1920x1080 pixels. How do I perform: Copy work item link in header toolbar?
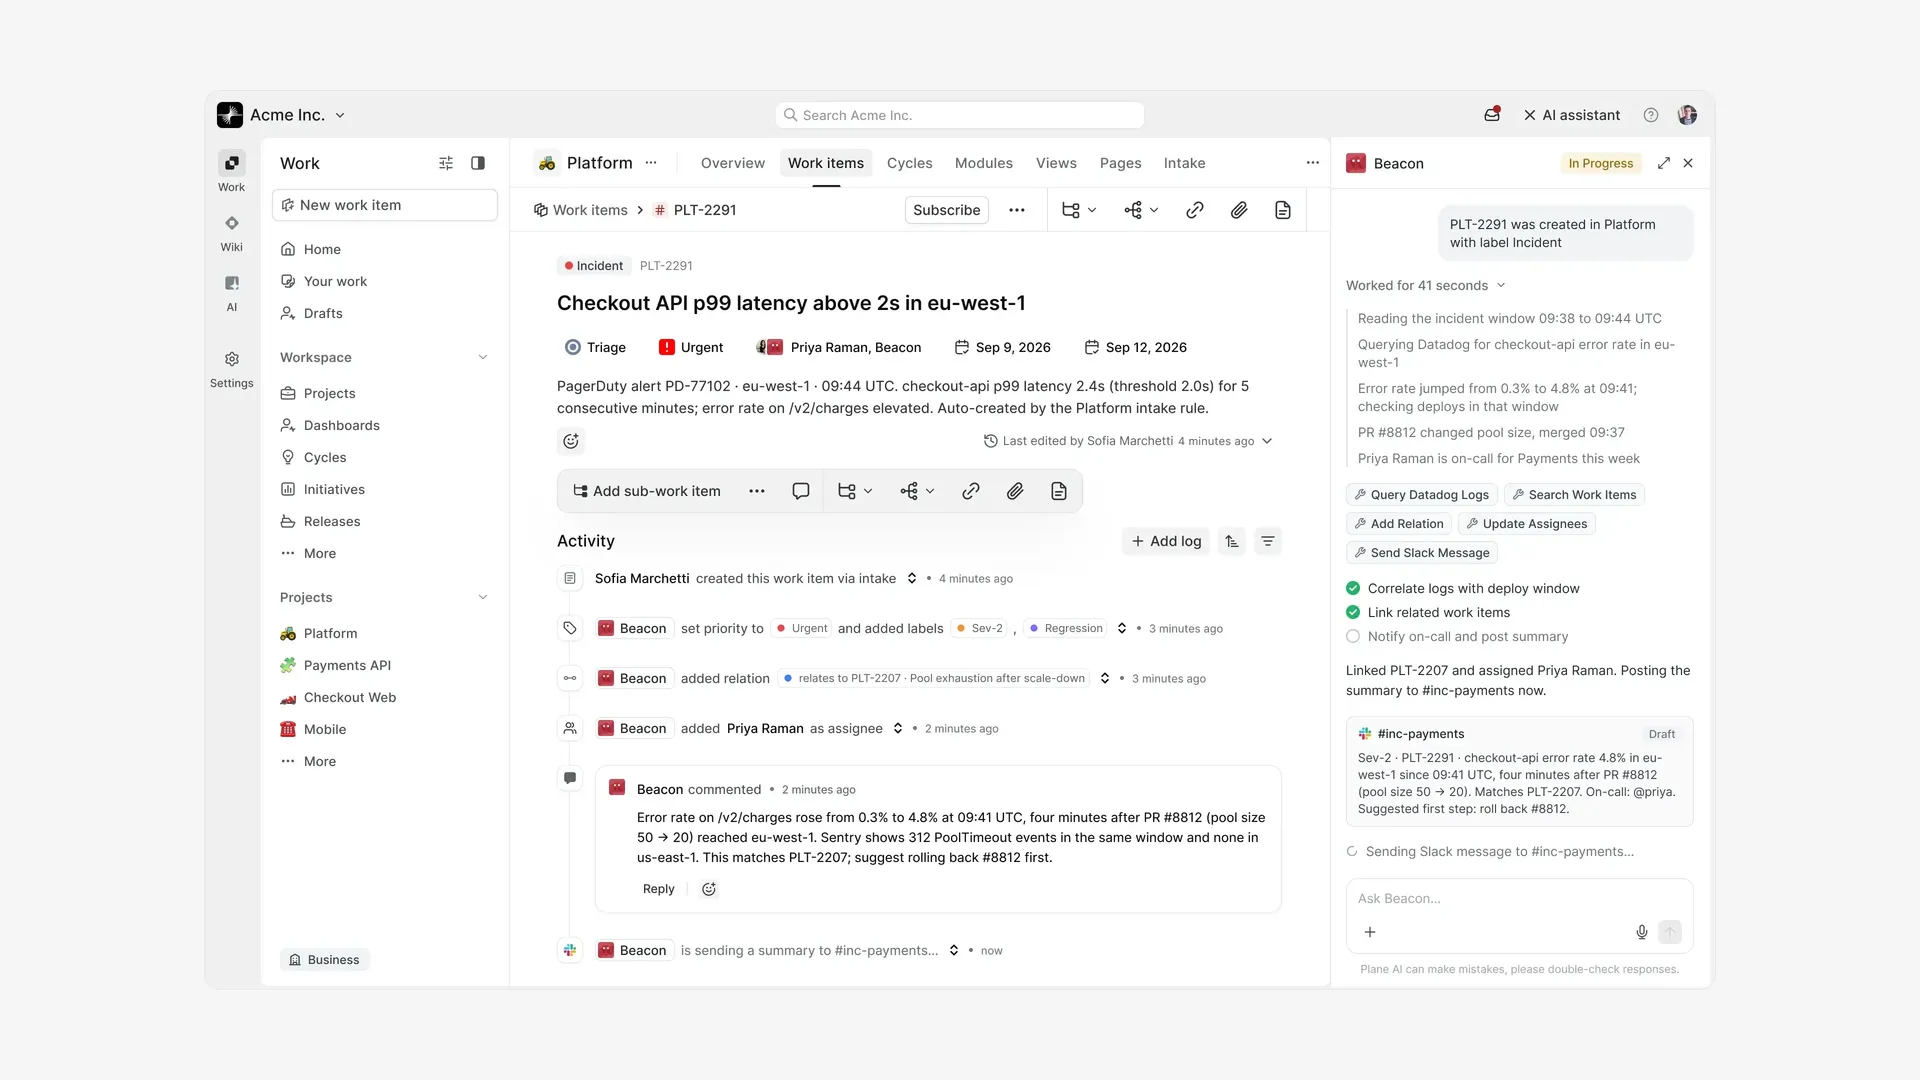tap(1195, 210)
